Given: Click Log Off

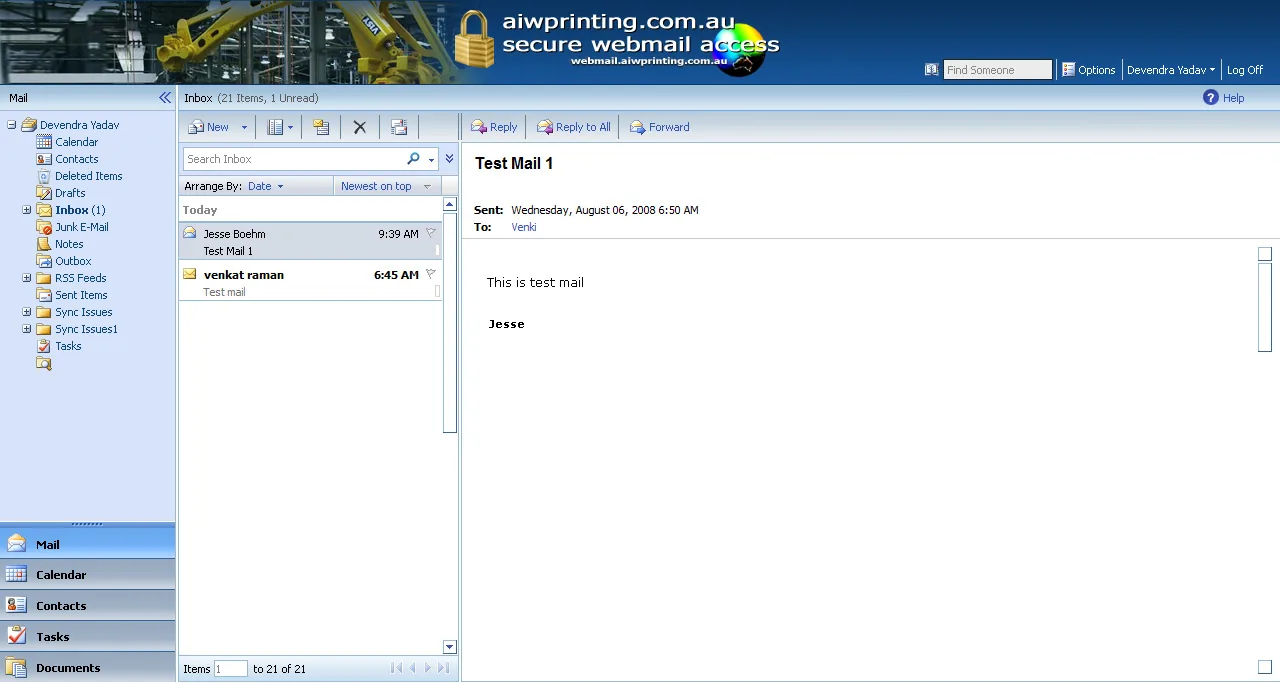Looking at the screenshot, I should (x=1245, y=70).
